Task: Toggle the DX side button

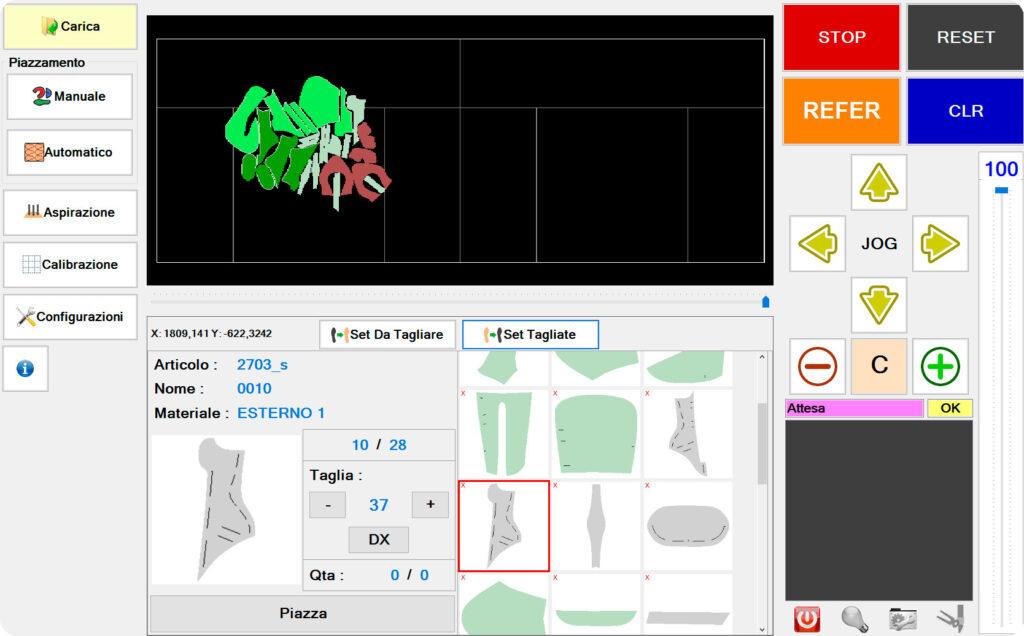Action: pyautogui.click(x=379, y=539)
